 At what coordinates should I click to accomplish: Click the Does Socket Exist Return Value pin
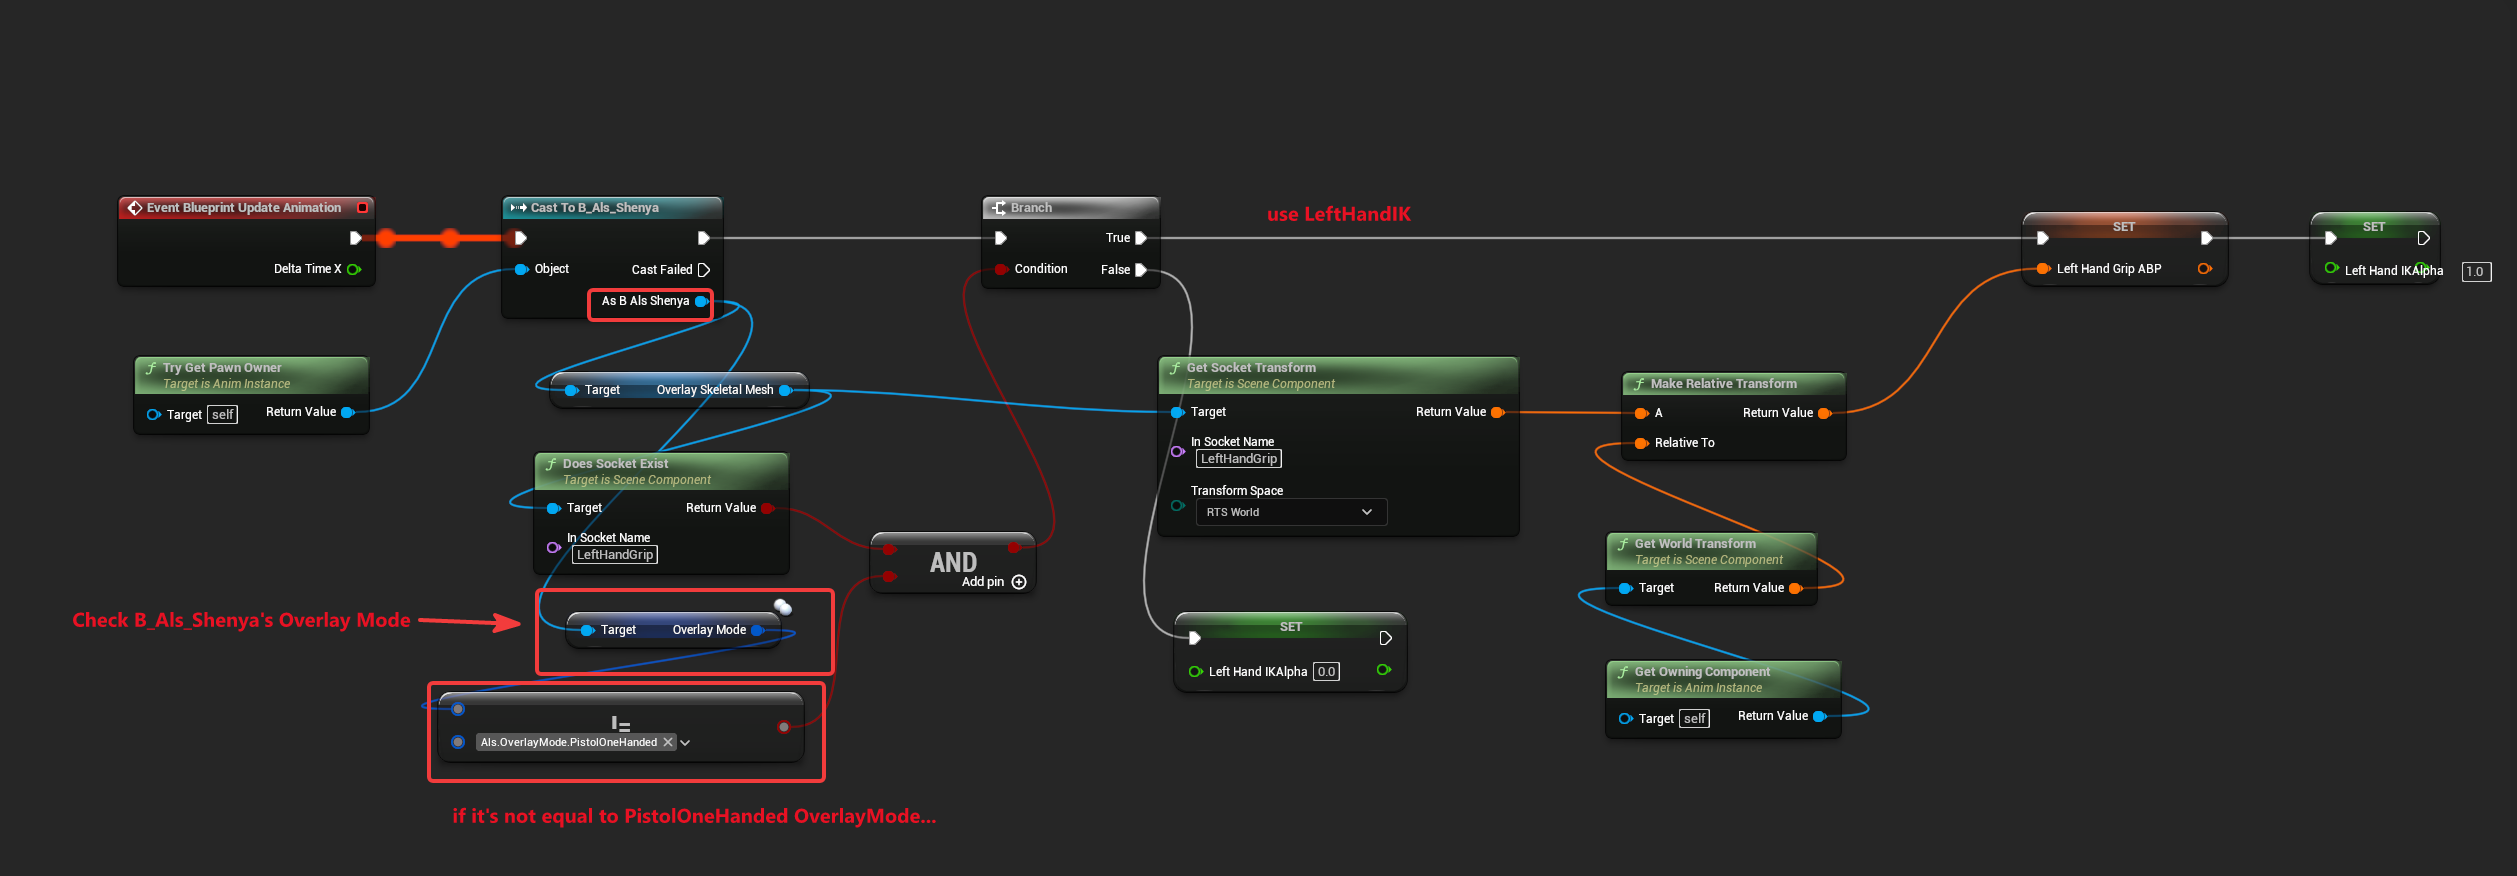pos(767,508)
